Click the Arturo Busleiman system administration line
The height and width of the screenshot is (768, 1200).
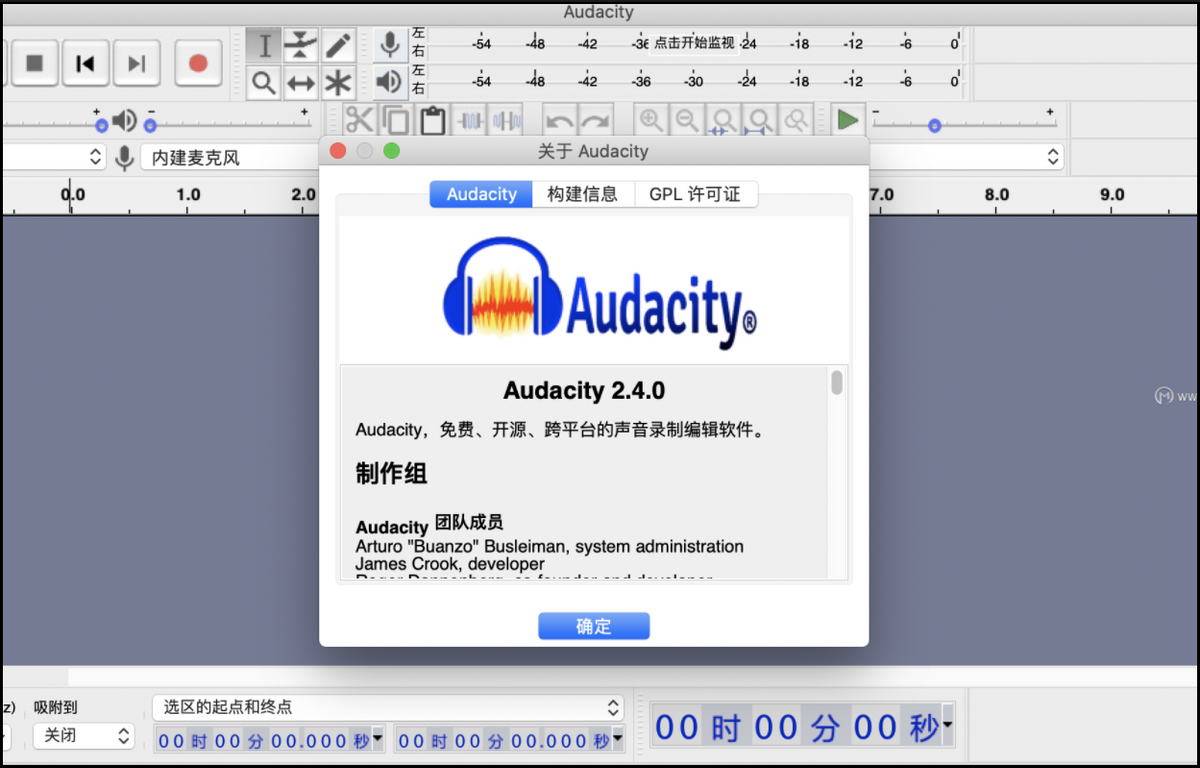pos(550,546)
